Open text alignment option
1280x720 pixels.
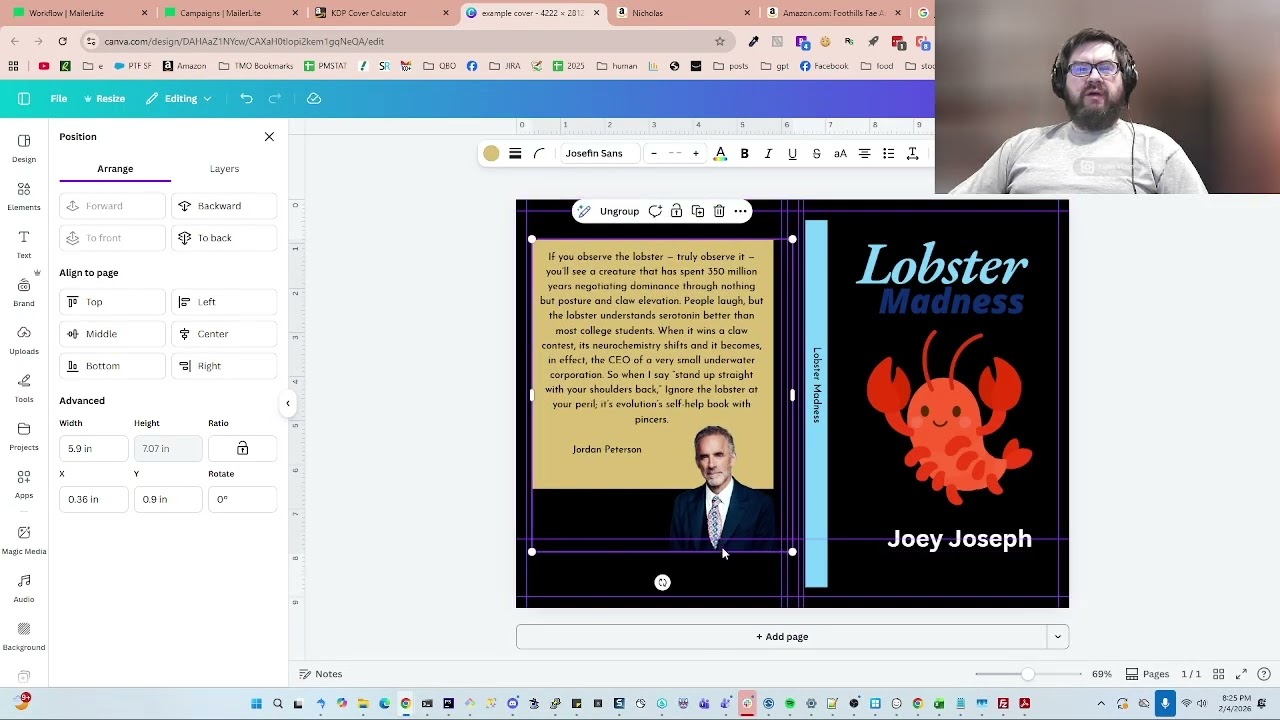(x=864, y=153)
